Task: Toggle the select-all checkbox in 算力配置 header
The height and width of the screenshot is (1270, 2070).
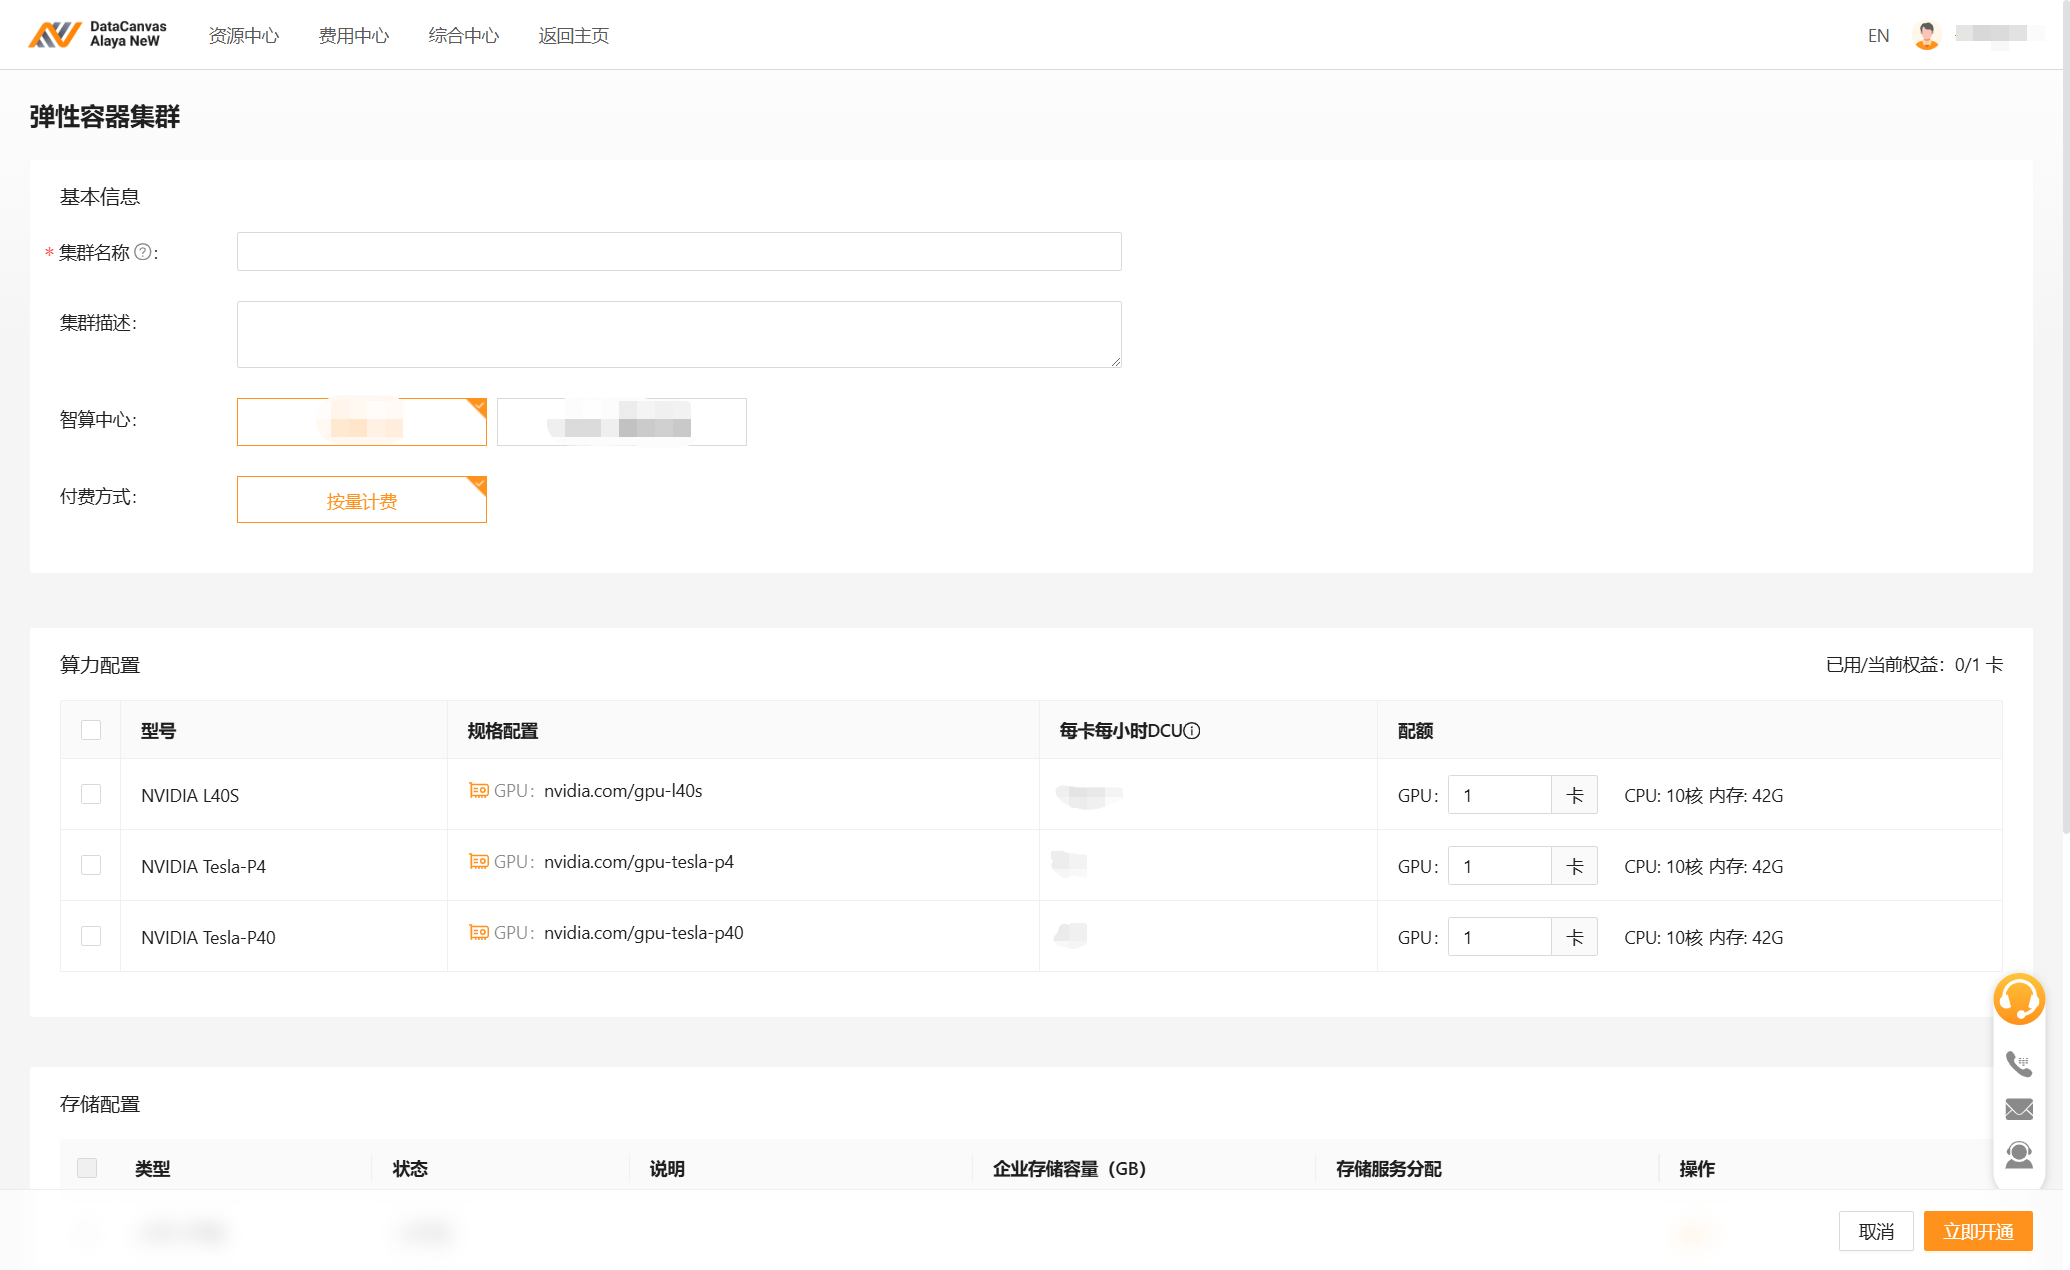Action: pos(91,730)
